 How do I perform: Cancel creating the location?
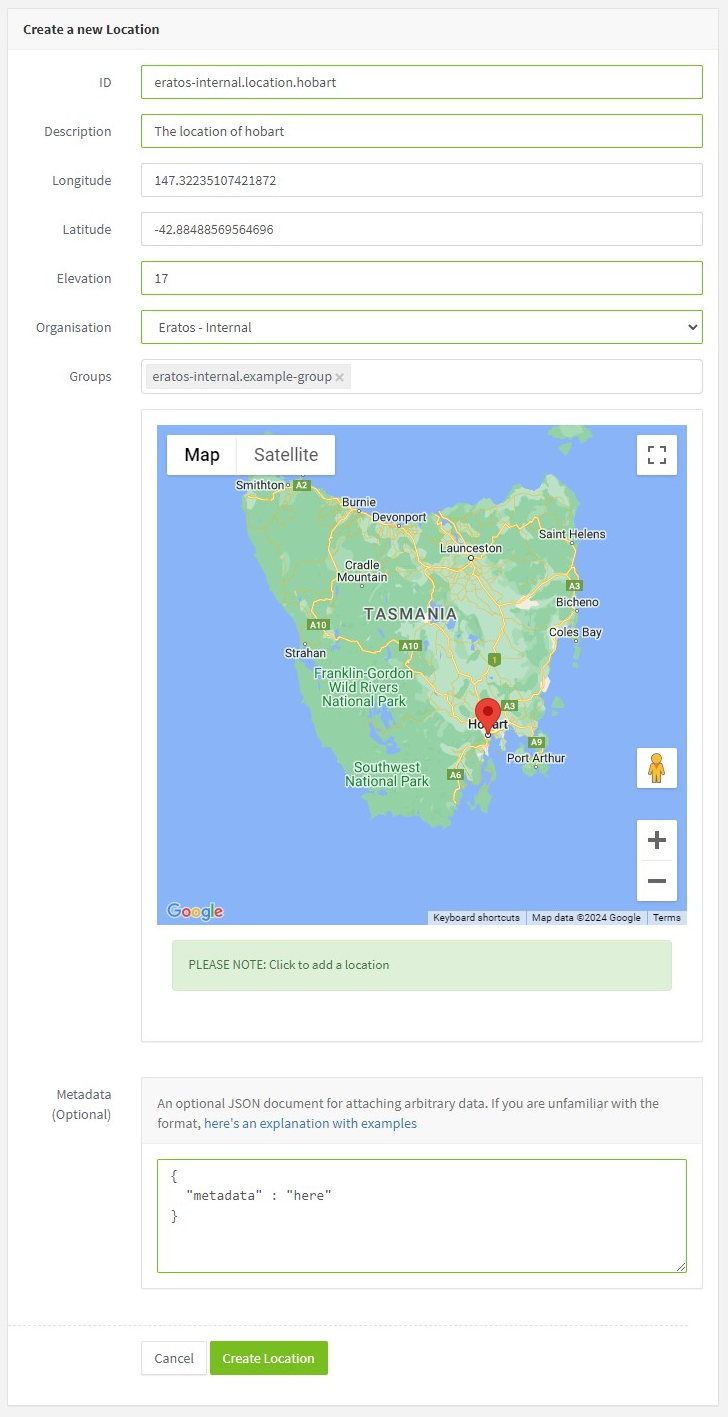click(174, 1358)
